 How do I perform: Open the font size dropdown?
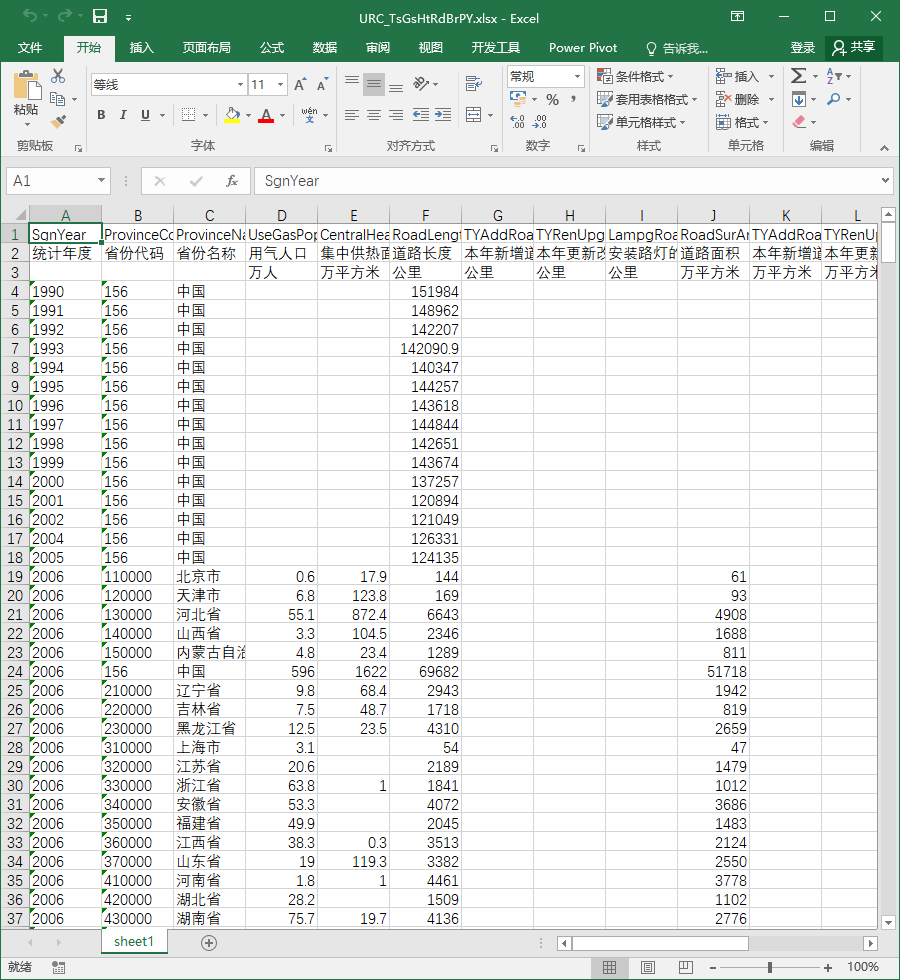click(280, 84)
